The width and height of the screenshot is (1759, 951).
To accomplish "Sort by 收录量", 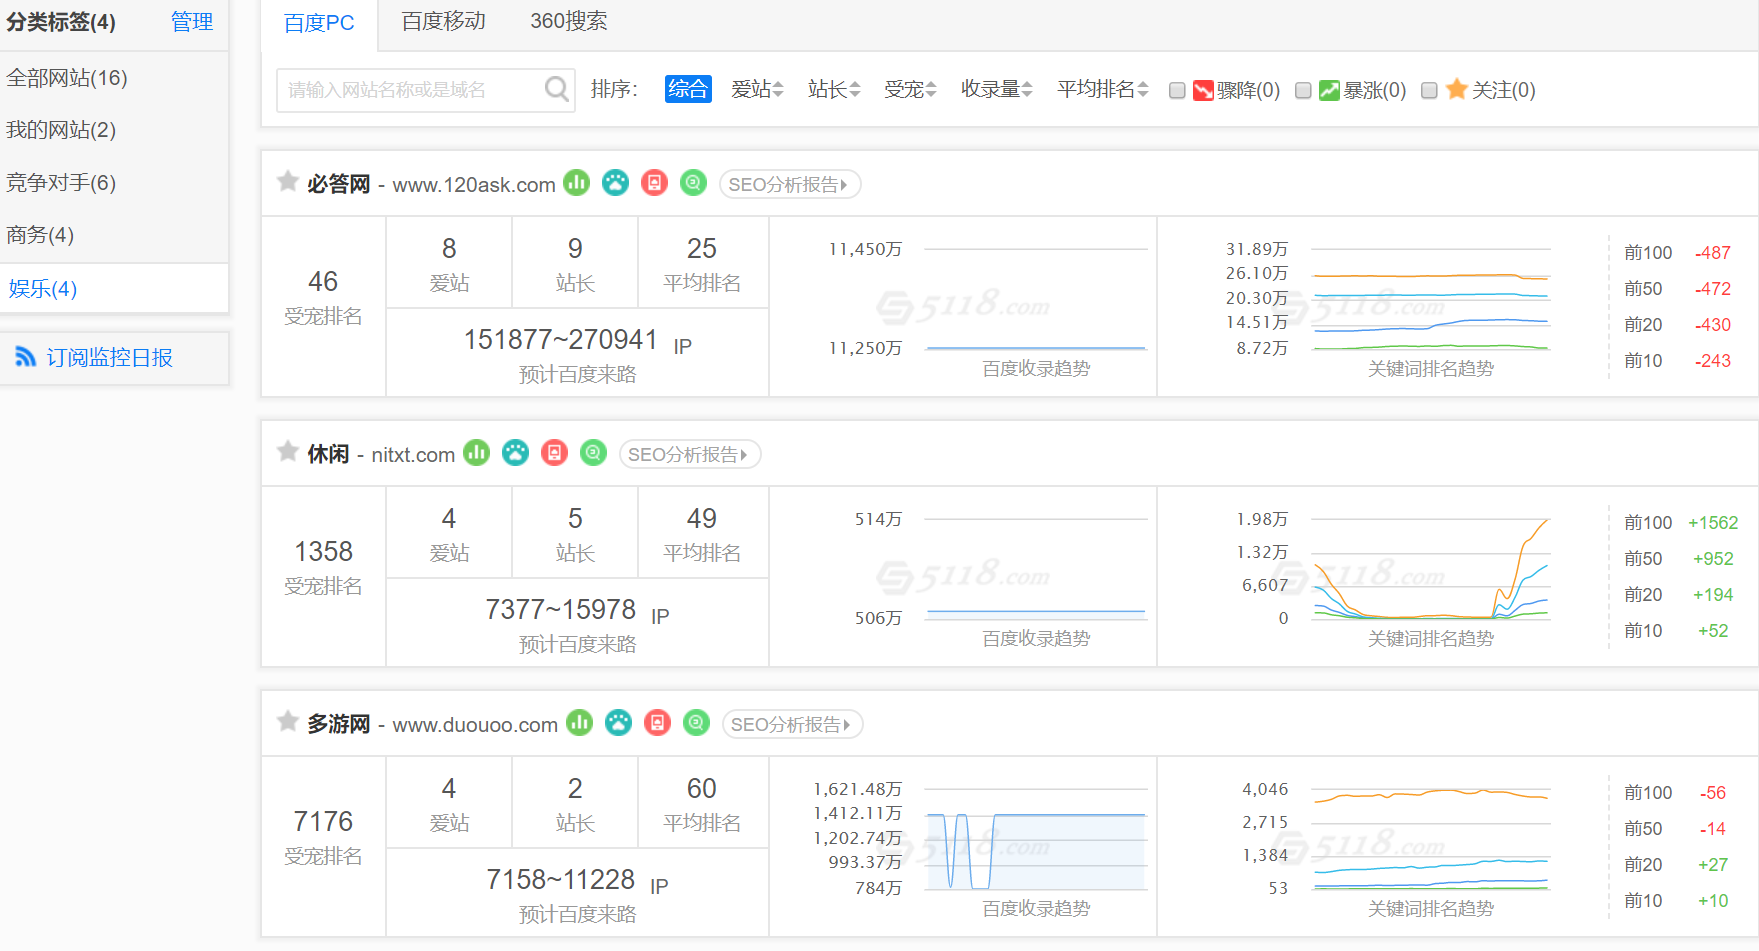I will pyautogui.click(x=997, y=90).
